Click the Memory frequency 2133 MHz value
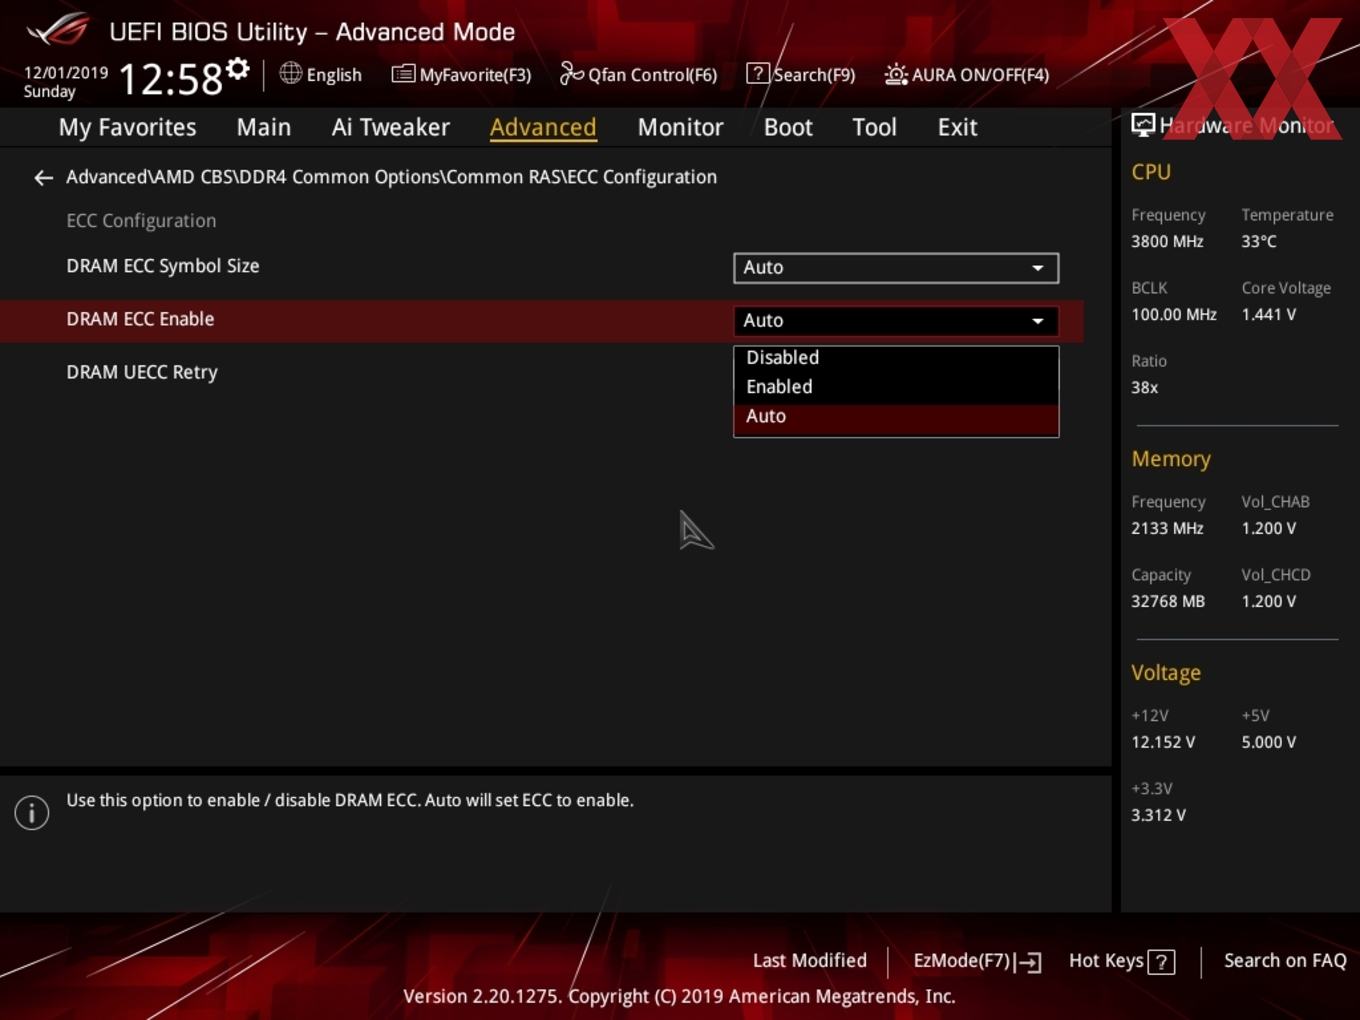 point(1167,528)
